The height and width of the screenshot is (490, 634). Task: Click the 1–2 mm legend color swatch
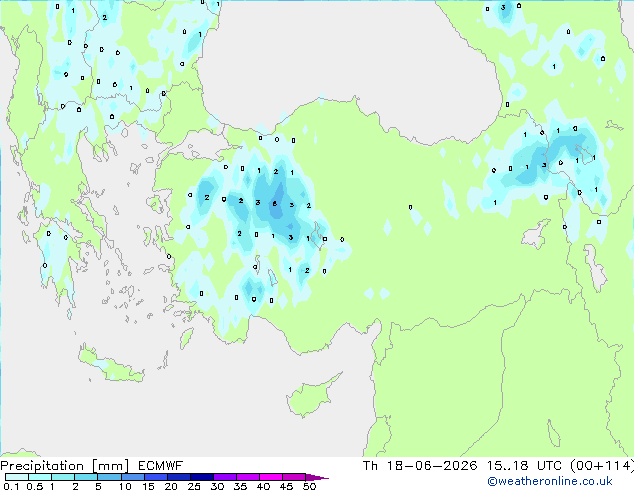pos(63,477)
